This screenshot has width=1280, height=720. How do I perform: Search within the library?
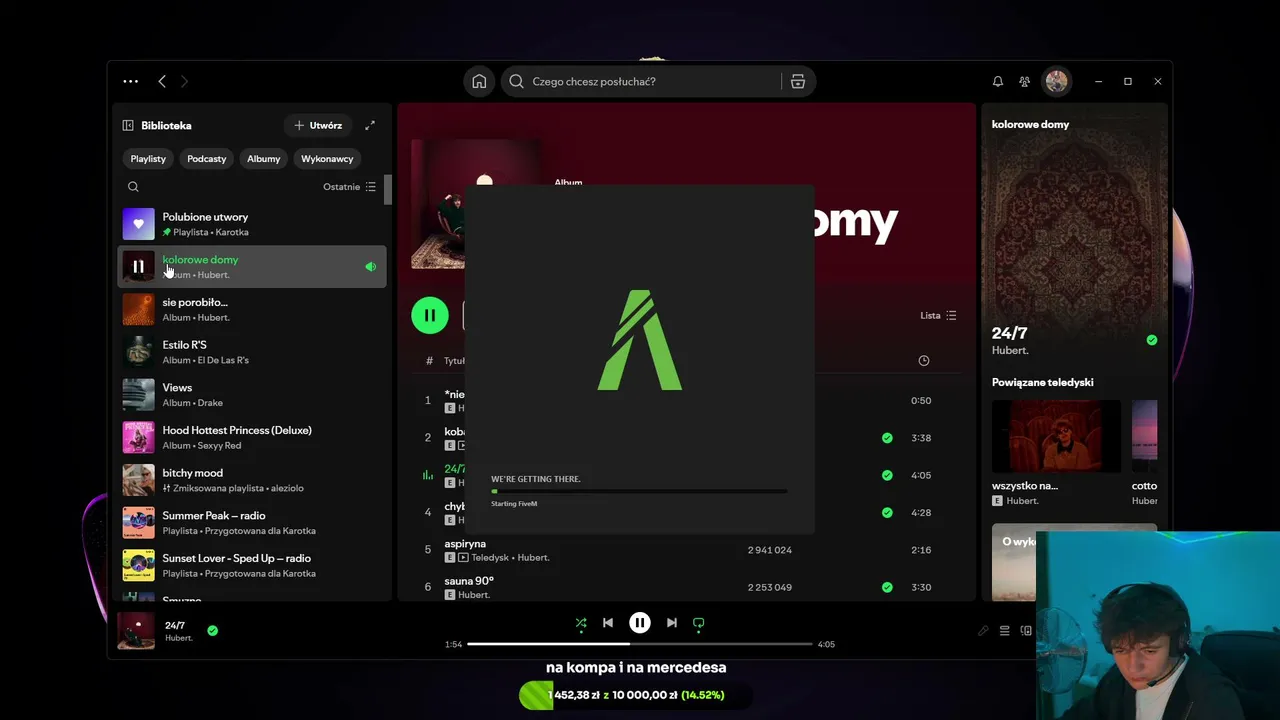pos(133,187)
